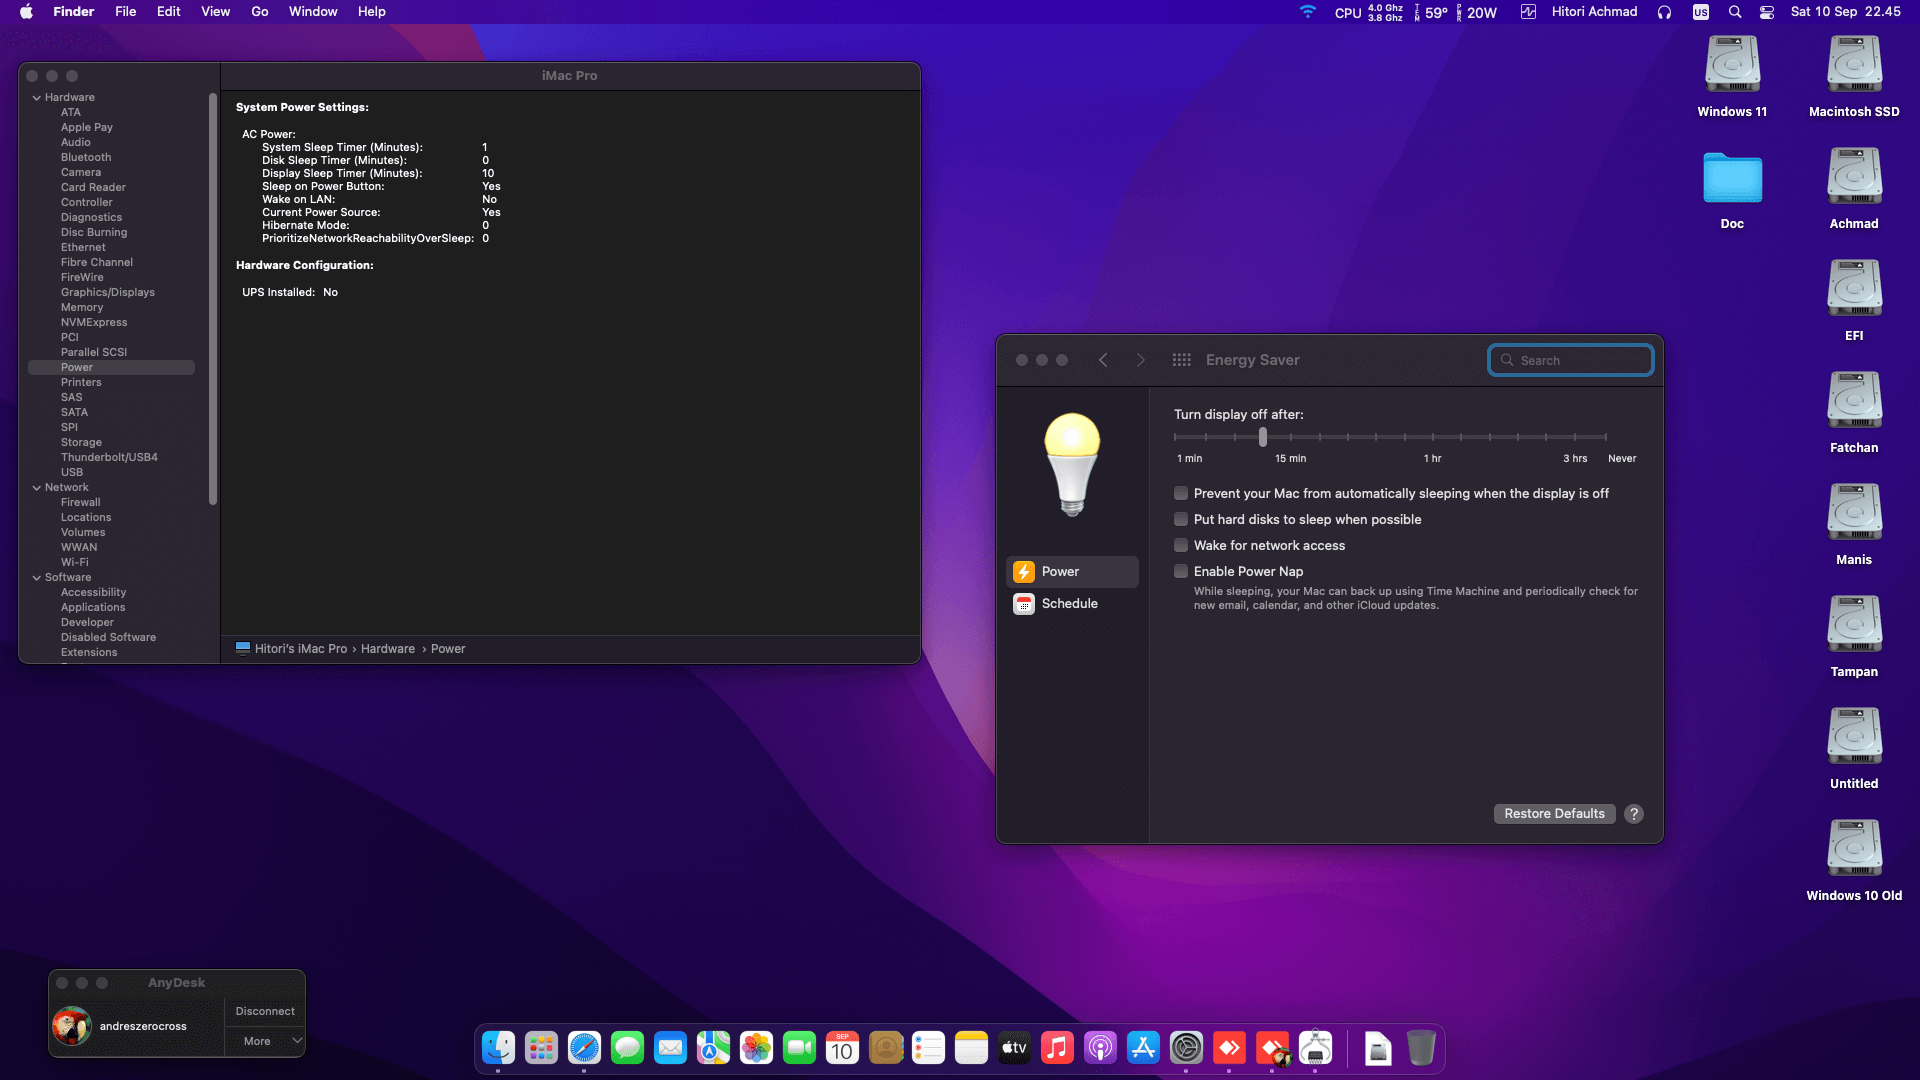The height and width of the screenshot is (1080, 1920).
Task: Click the Restore Defaults button
Action: tap(1554, 814)
